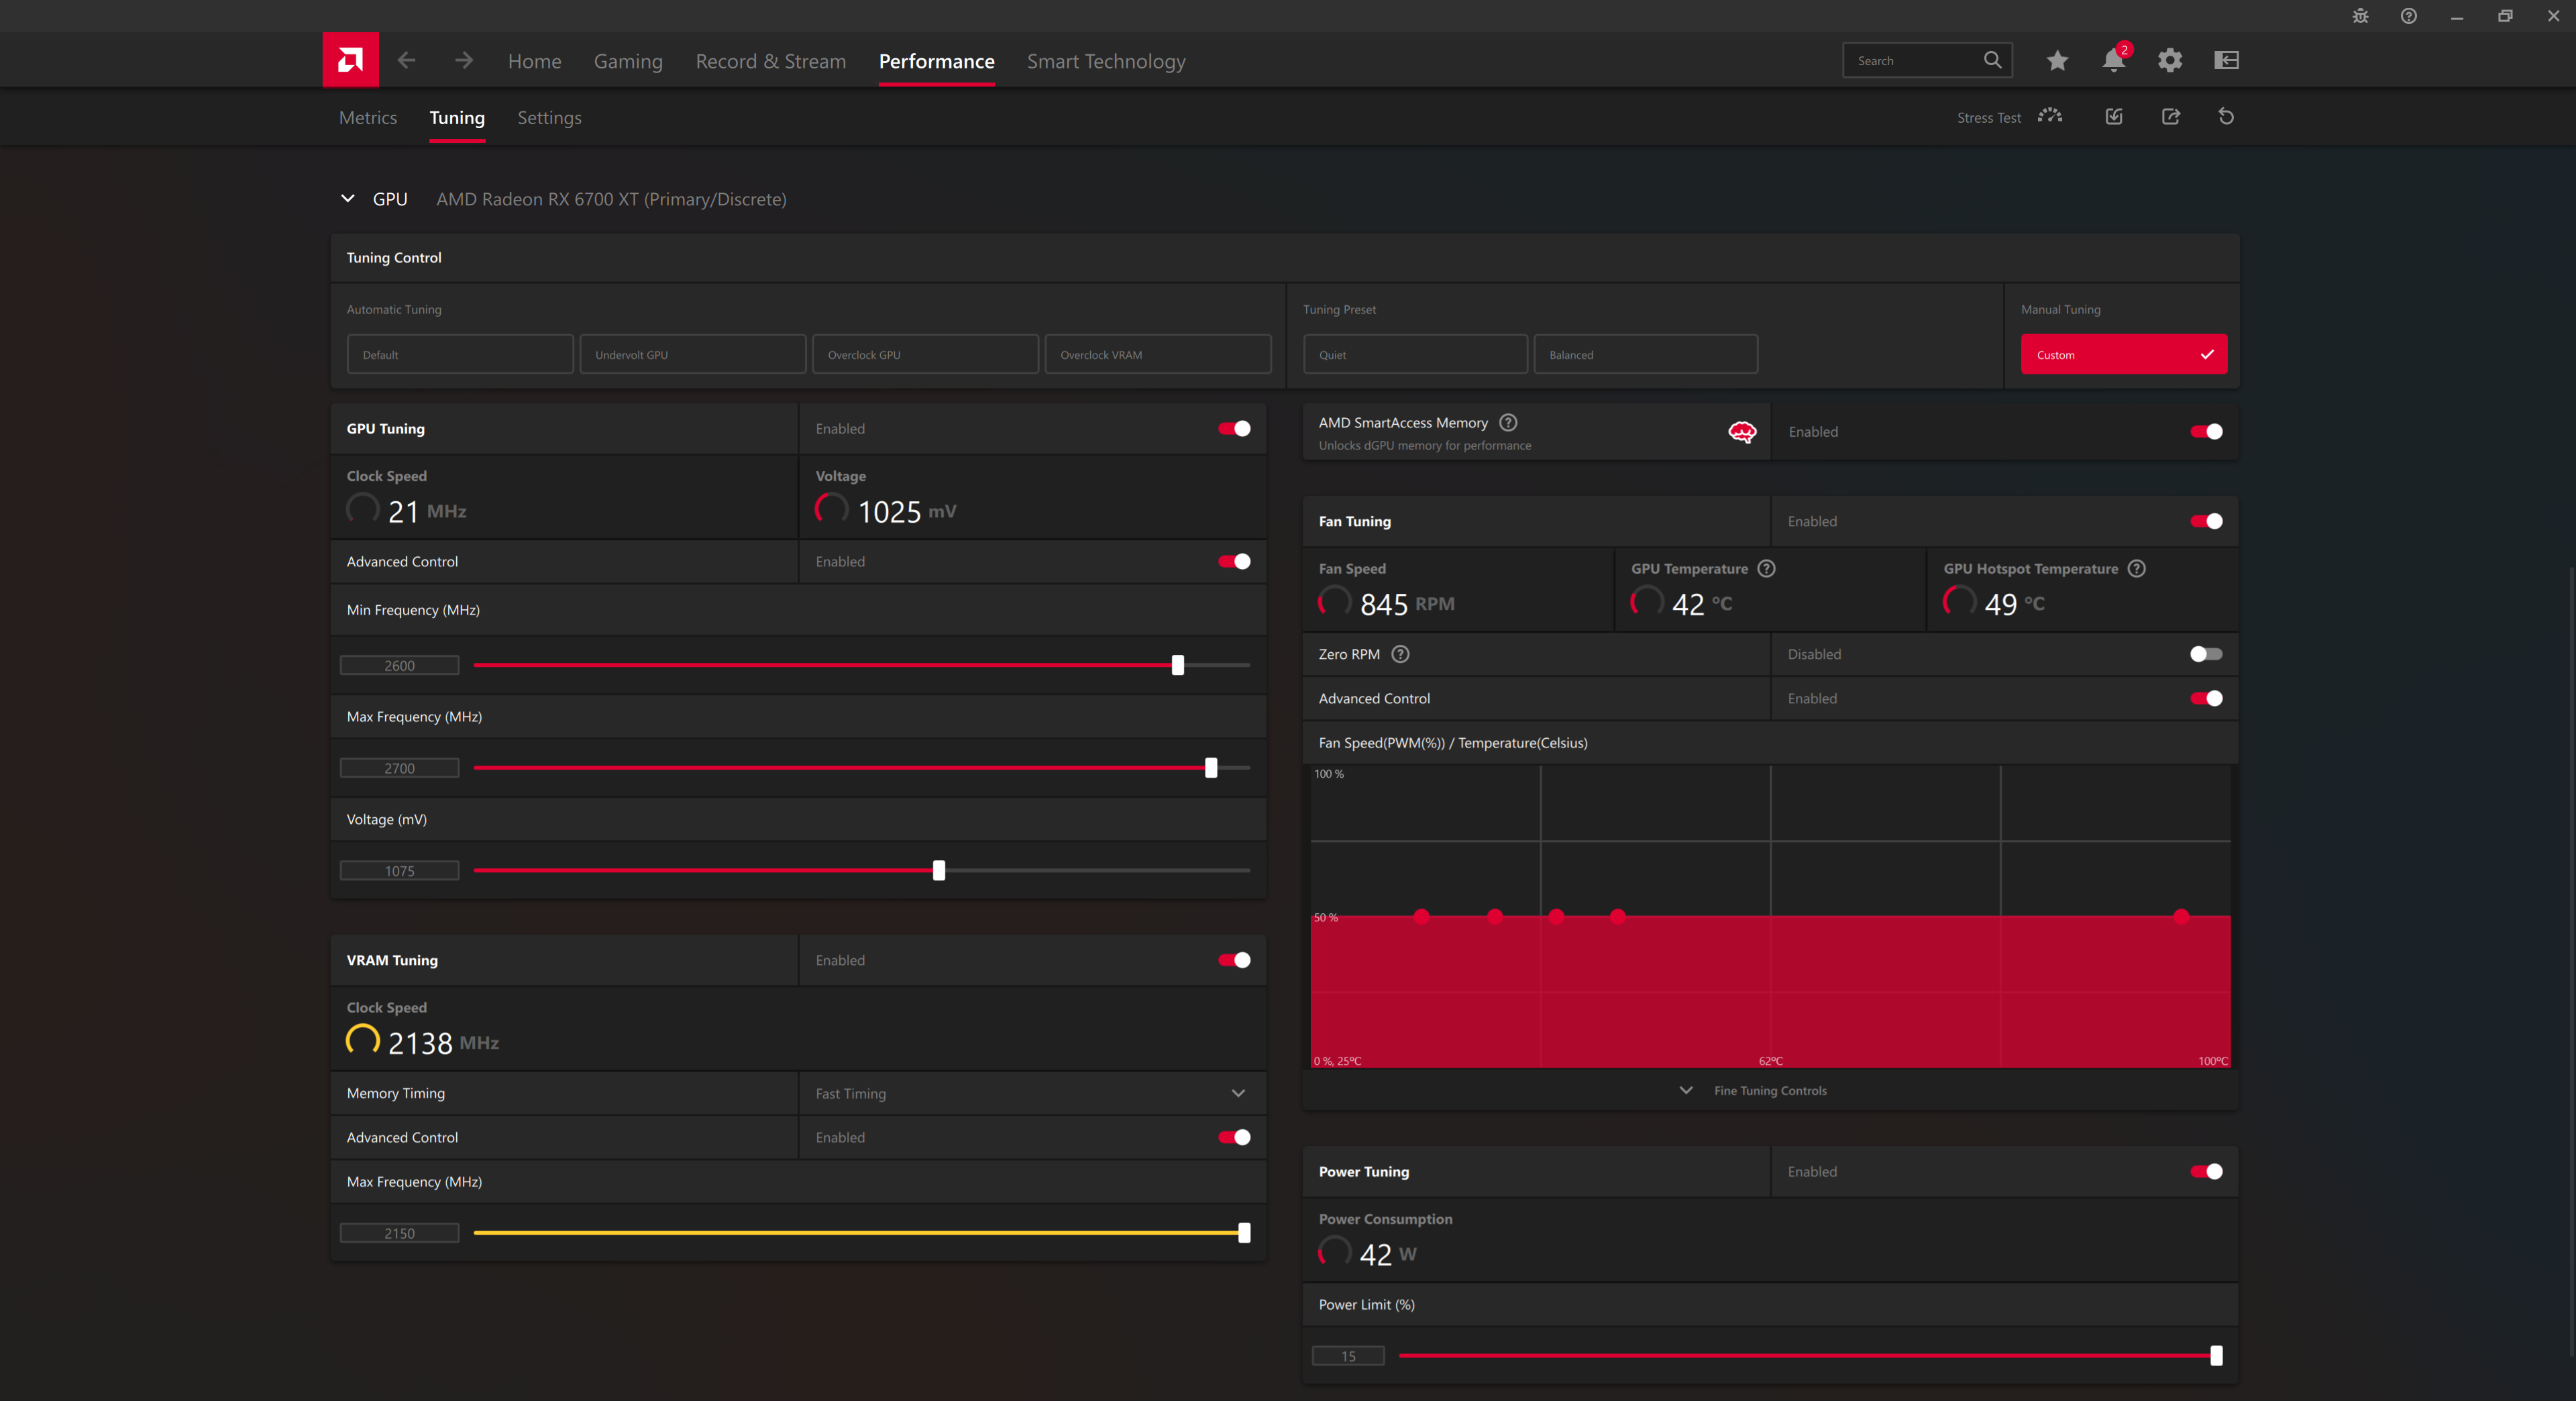Viewport: 2576px width, 1401px height.
Task: Select Default automatic tuning
Action: pyautogui.click(x=460, y=354)
